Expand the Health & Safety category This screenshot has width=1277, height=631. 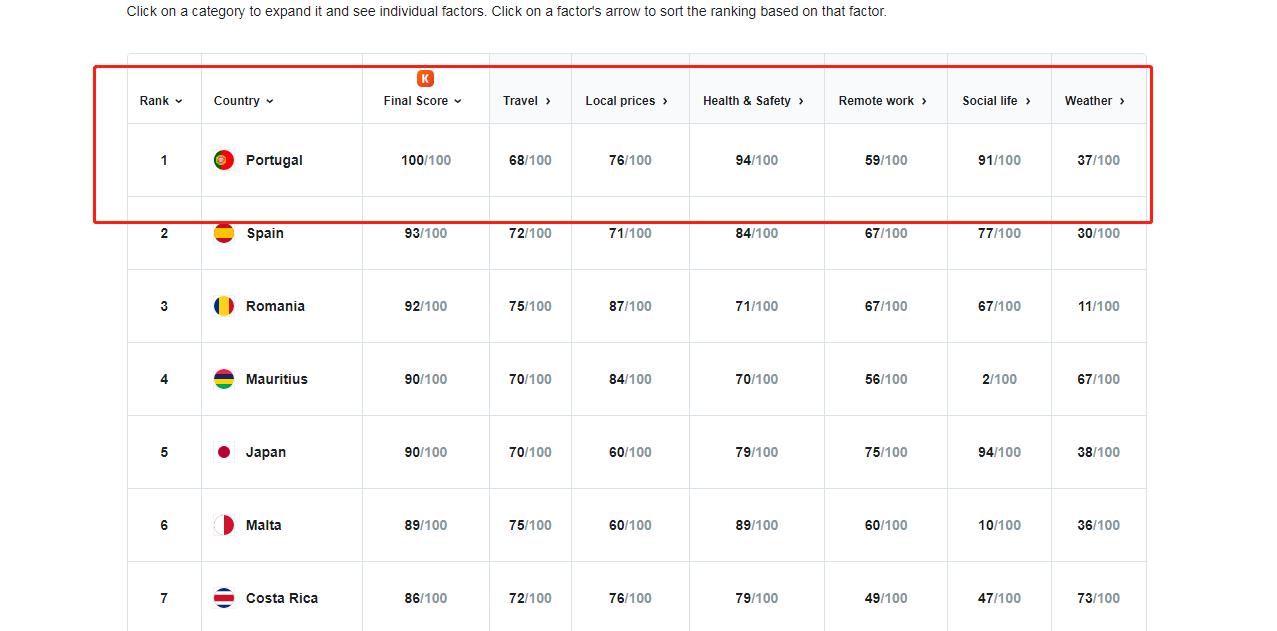point(753,101)
